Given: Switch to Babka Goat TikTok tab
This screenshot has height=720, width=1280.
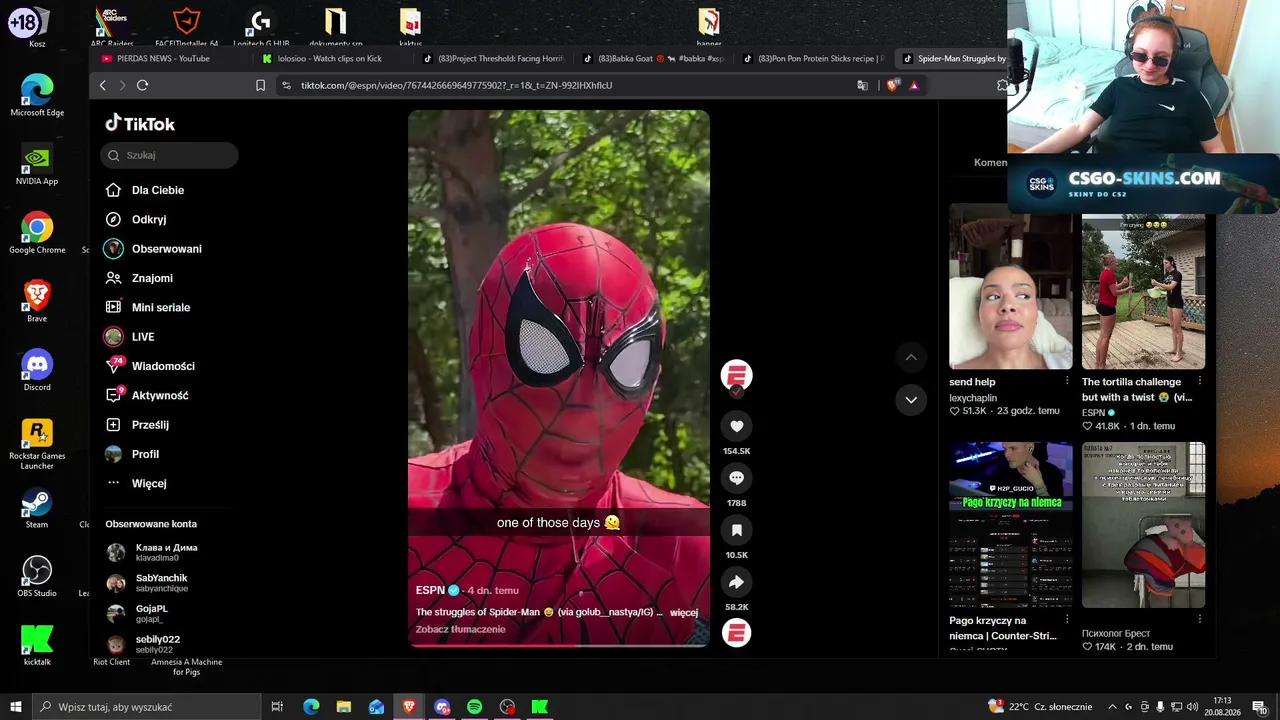Looking at the screenshot, I should point(653,58).
